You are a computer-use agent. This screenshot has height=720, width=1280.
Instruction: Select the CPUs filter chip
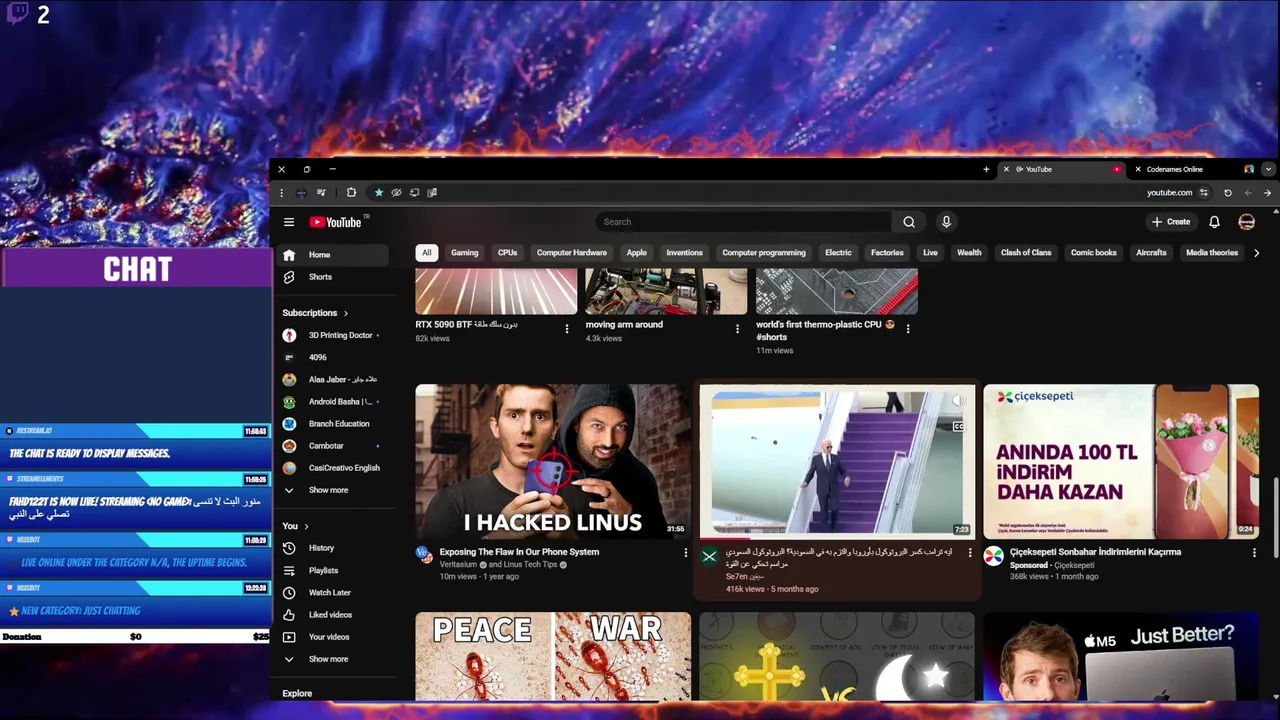coord(507,253)
